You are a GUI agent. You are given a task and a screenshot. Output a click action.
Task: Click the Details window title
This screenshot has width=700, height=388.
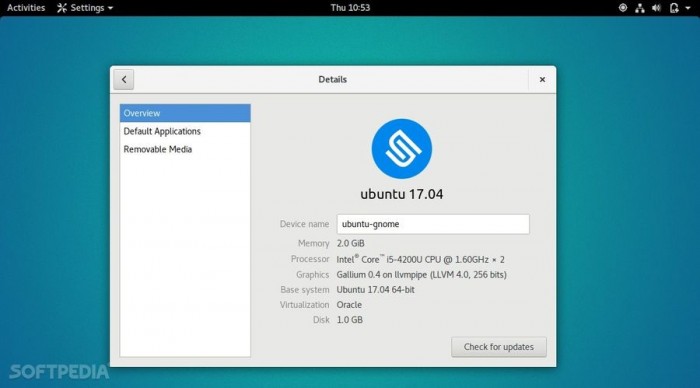(333, 79)
